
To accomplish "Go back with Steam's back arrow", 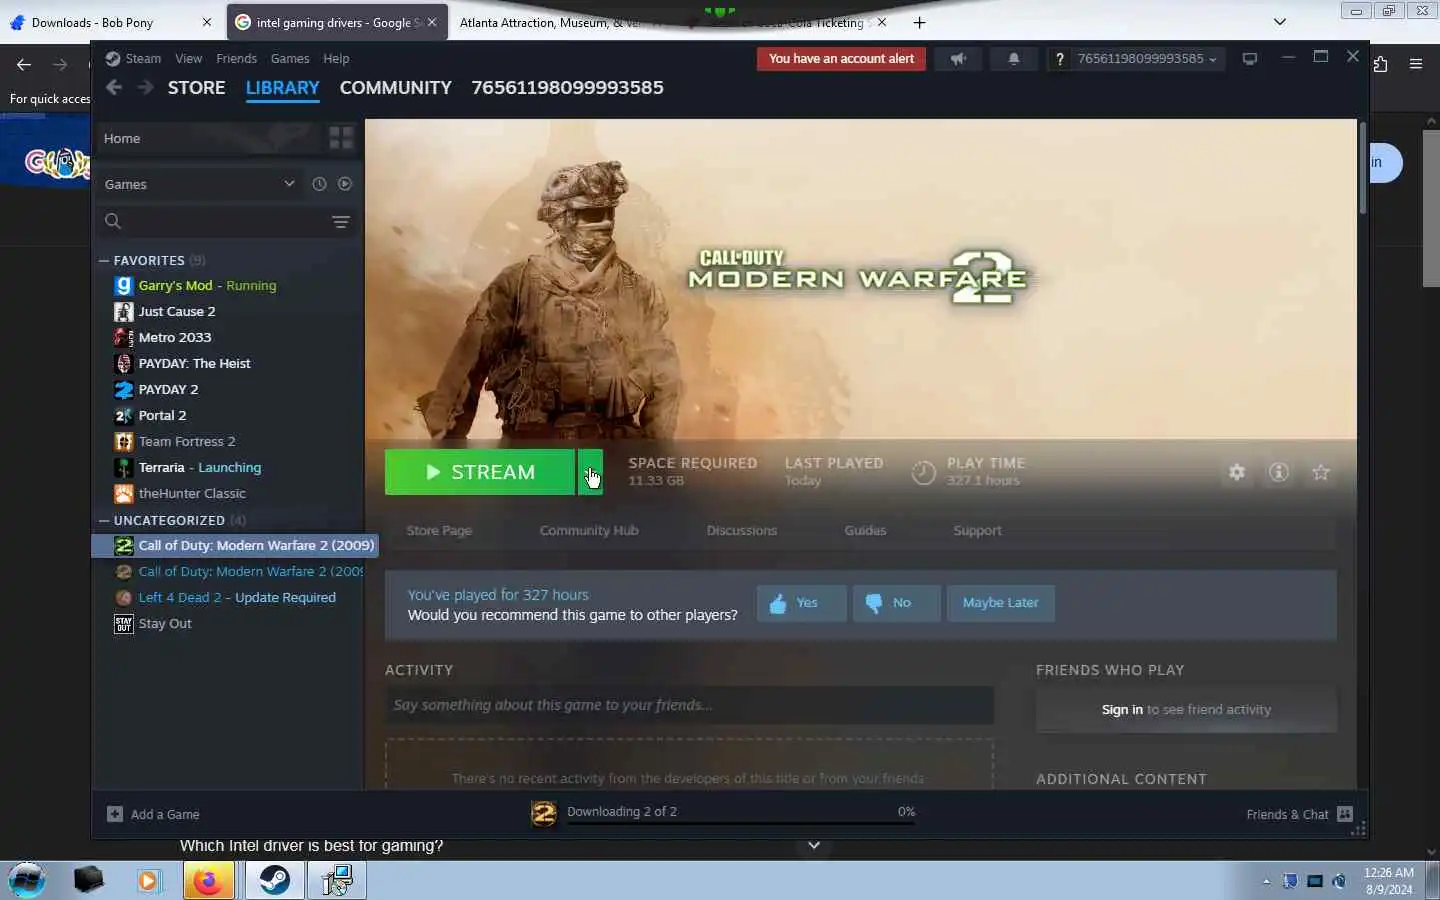I will coord(114,88).
